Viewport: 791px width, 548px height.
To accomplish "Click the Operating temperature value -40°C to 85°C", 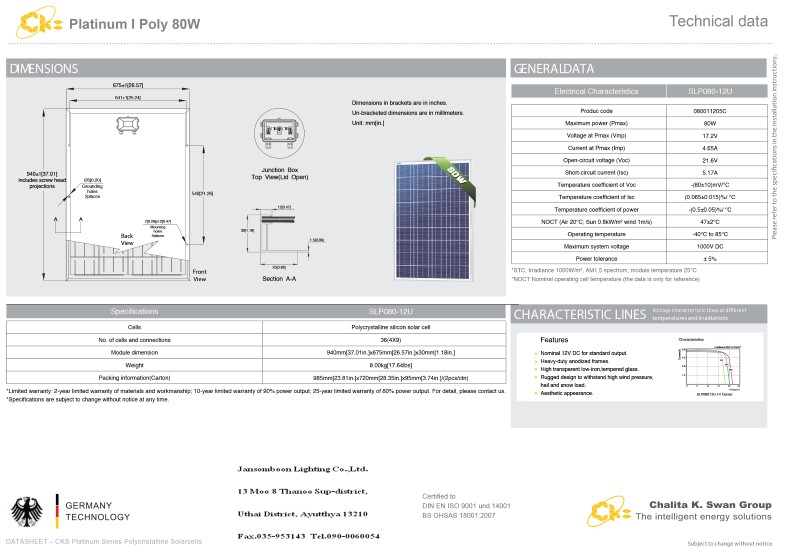I will 710,234.
